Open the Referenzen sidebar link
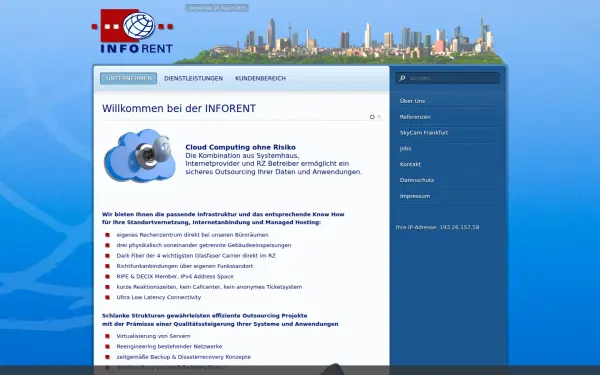 pyautogui.click(x=415, y=117)
